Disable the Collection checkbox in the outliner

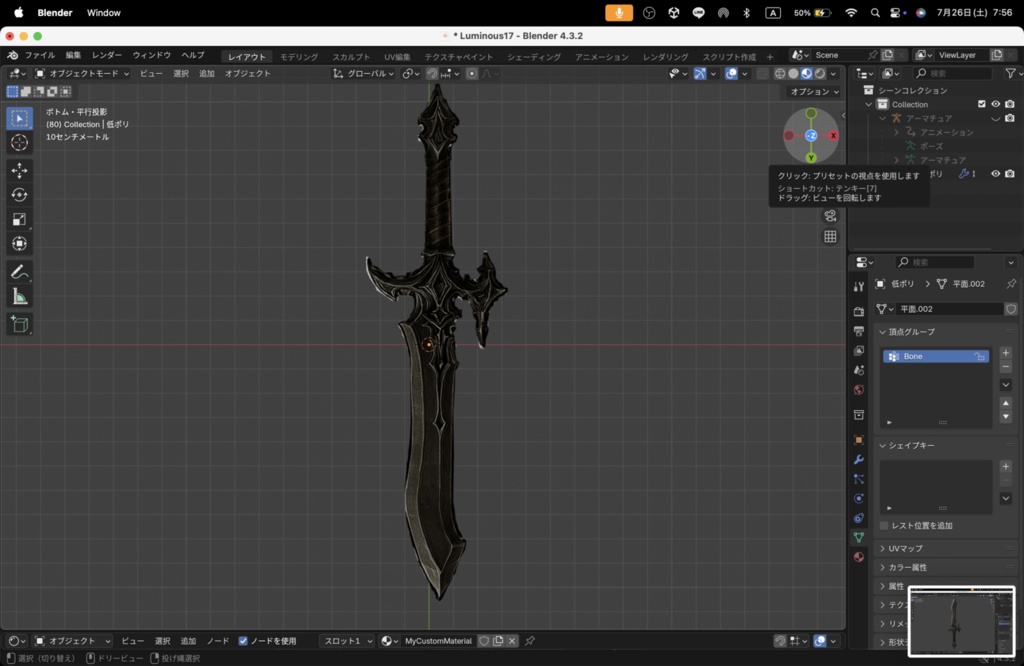click(x=982, y=104)
